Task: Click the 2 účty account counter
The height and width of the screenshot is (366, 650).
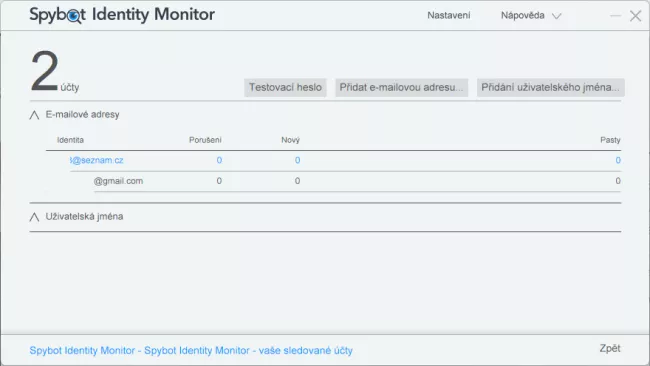Action: click(54, 72)
